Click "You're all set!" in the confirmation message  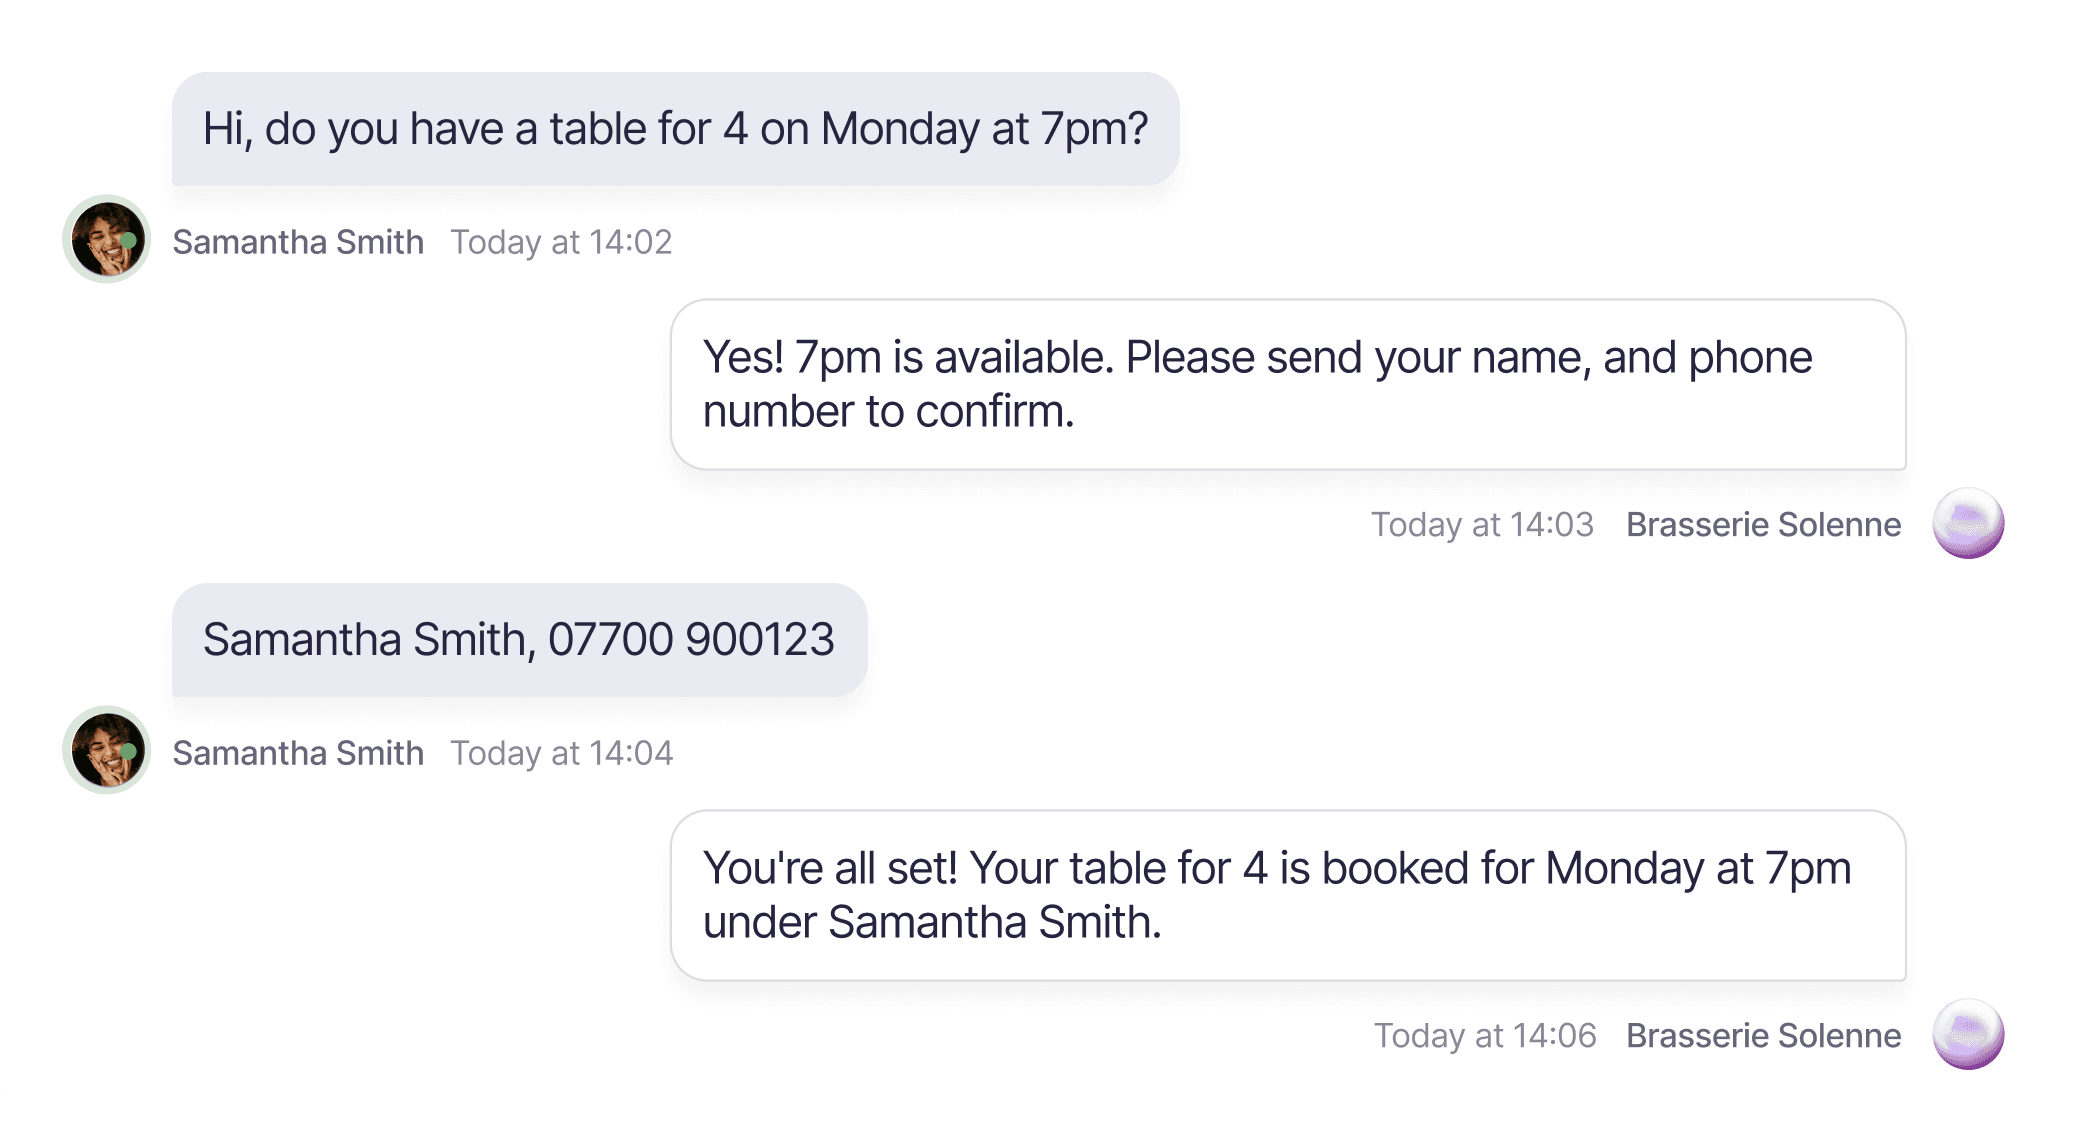coord(830,868)
